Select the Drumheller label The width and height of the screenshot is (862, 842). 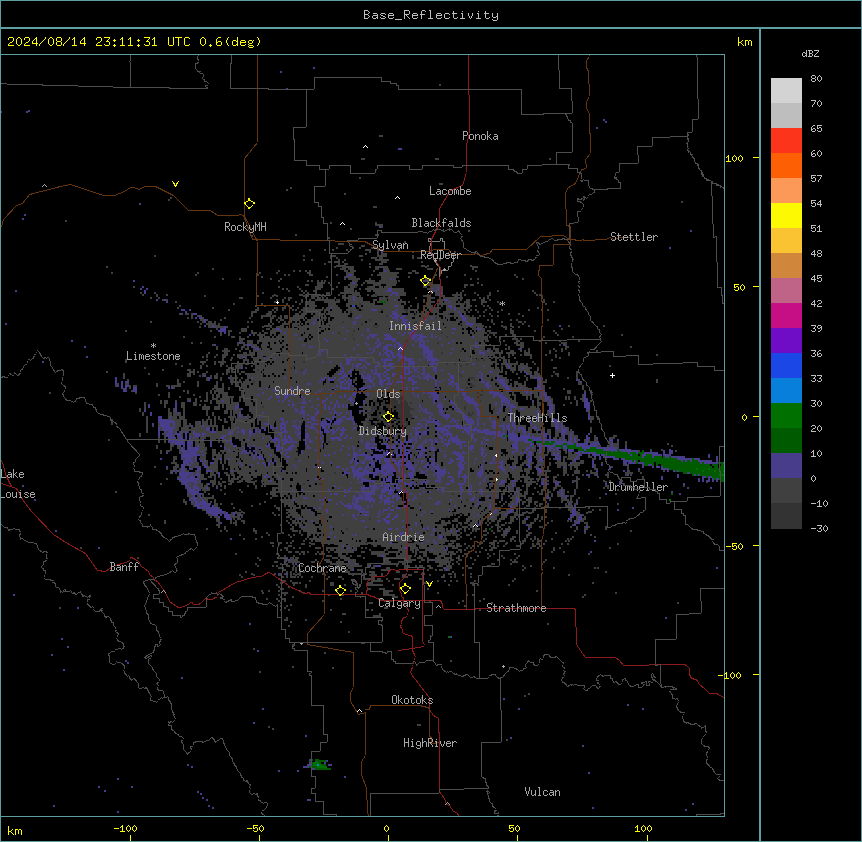(x=638, y=487)
